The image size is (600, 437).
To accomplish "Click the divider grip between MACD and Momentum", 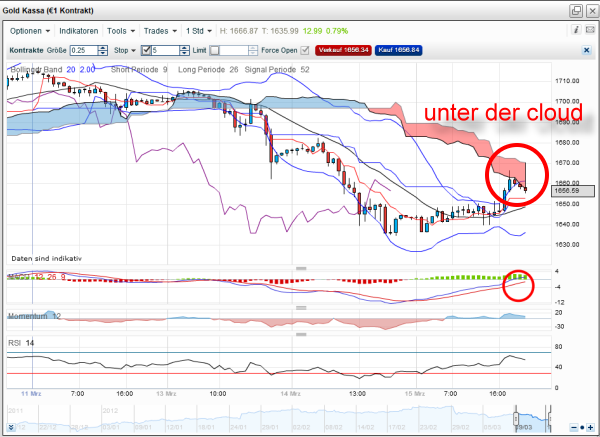I will (x=301, y=308).
